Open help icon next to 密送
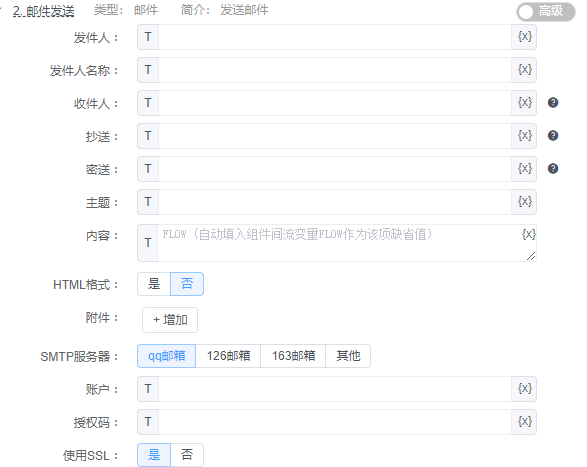Screen dimensions: 587x467 (553, 169)
